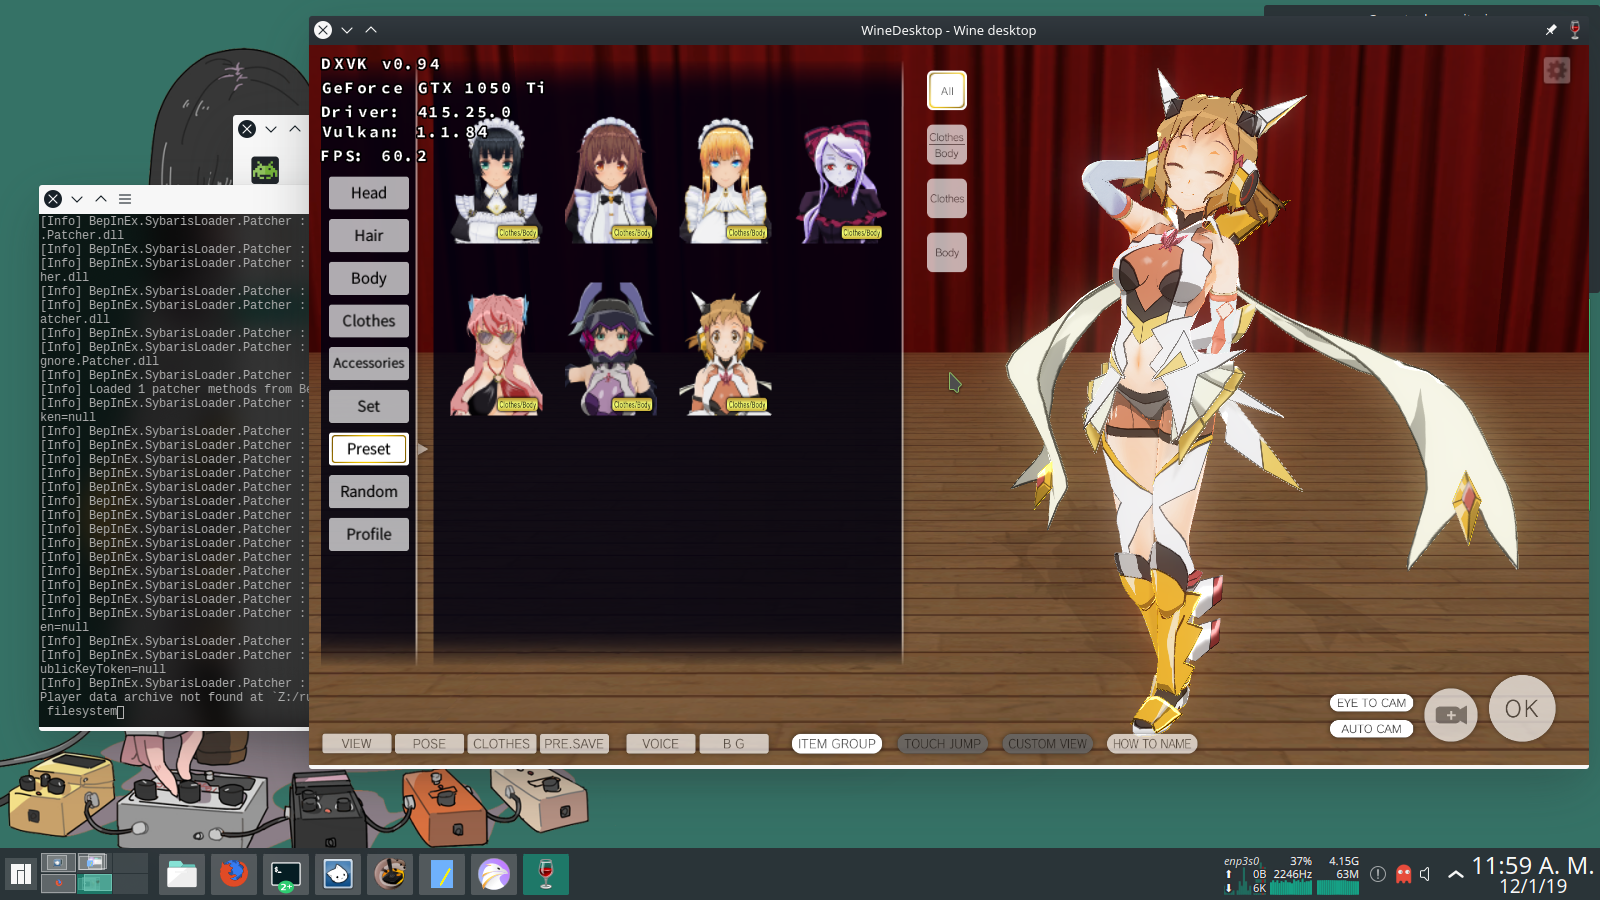Click the VOICE button
Image resolution: width=1600 pixels, height=900 pixels.
(660, 744)
